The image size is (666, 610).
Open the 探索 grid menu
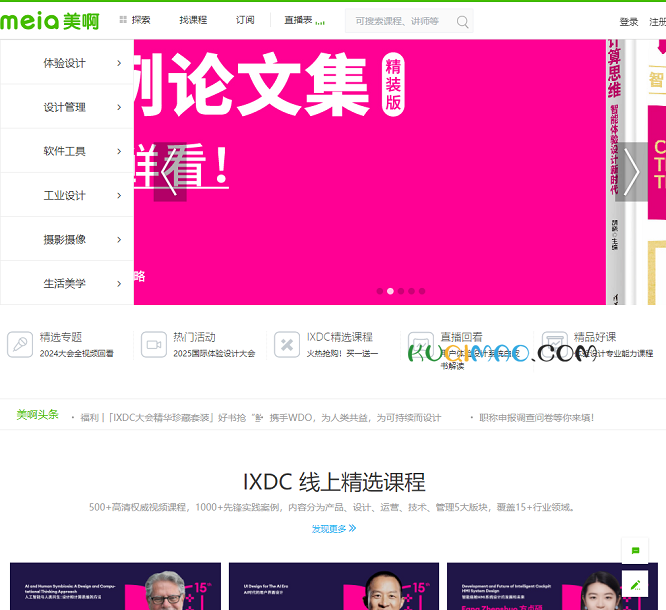click(x=135, y=20)
